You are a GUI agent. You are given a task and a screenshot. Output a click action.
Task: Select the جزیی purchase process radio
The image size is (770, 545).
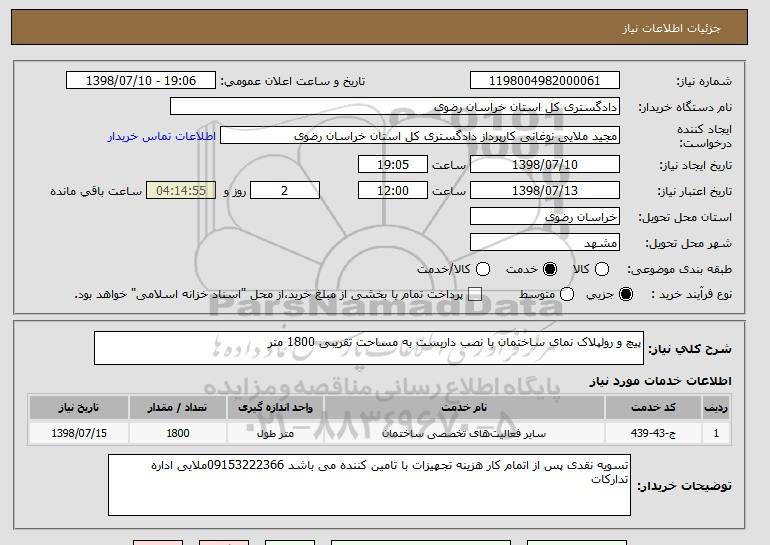click(626, 294)
